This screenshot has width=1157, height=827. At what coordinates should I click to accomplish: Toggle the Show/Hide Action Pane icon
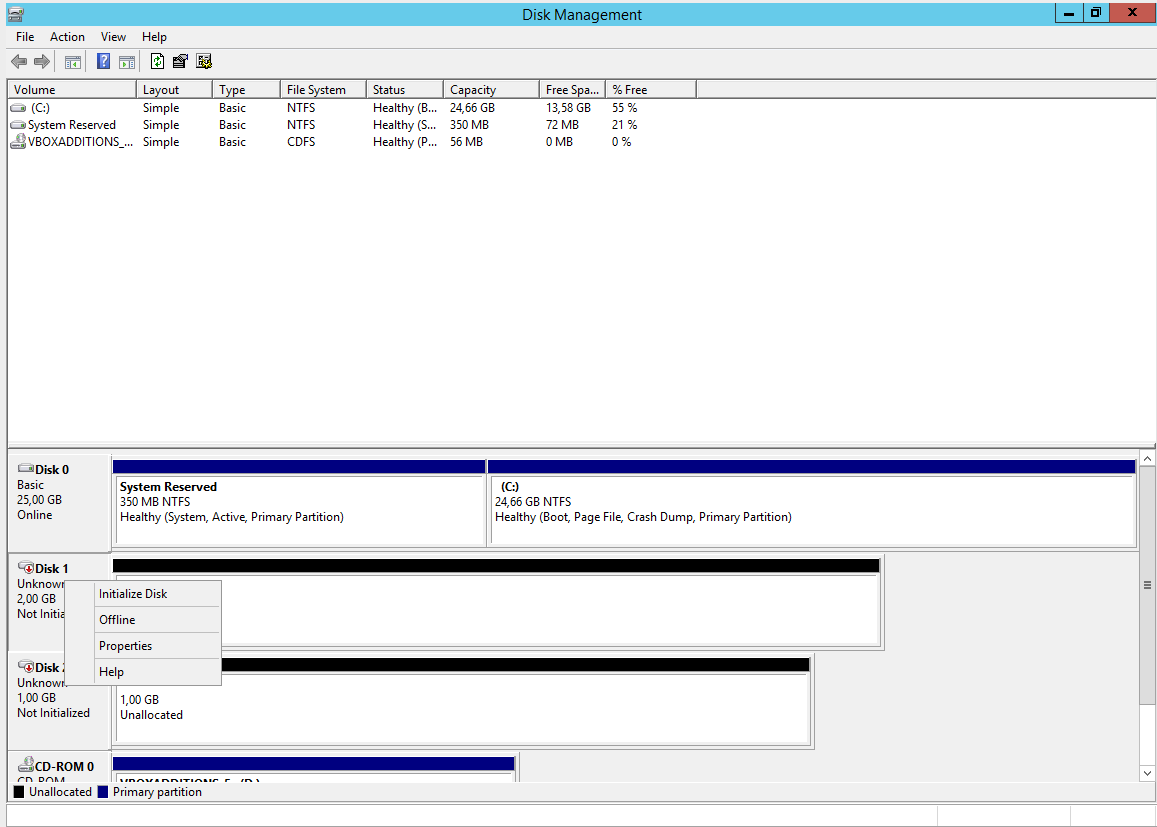pos(127,62)
